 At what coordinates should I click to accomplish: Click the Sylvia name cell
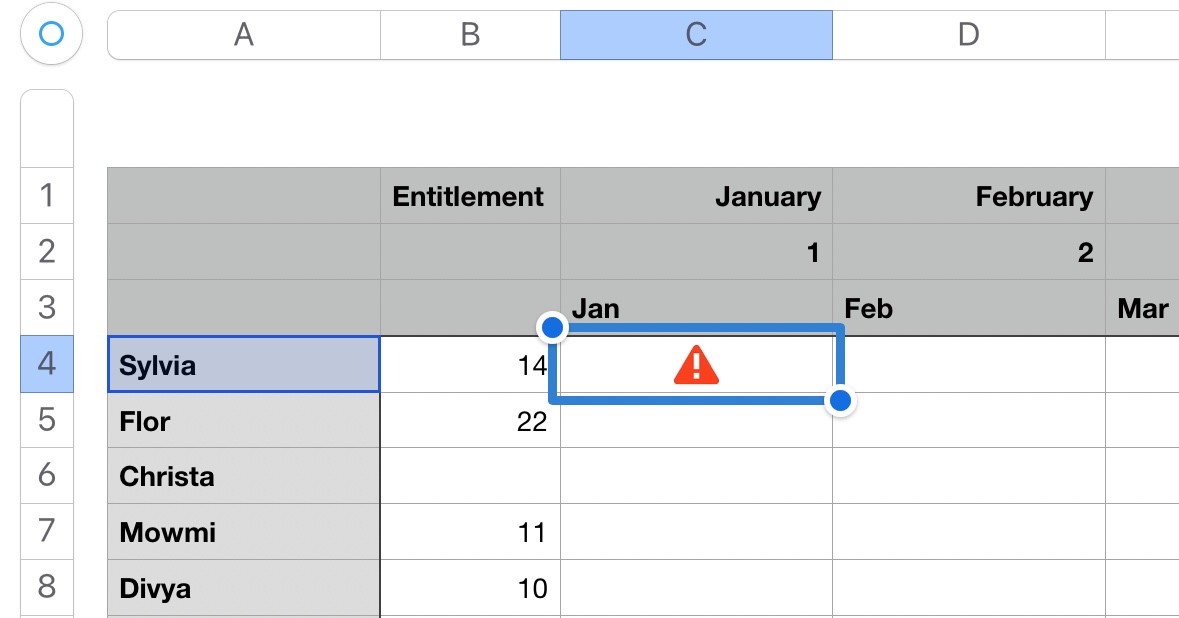tap(243, 365)
